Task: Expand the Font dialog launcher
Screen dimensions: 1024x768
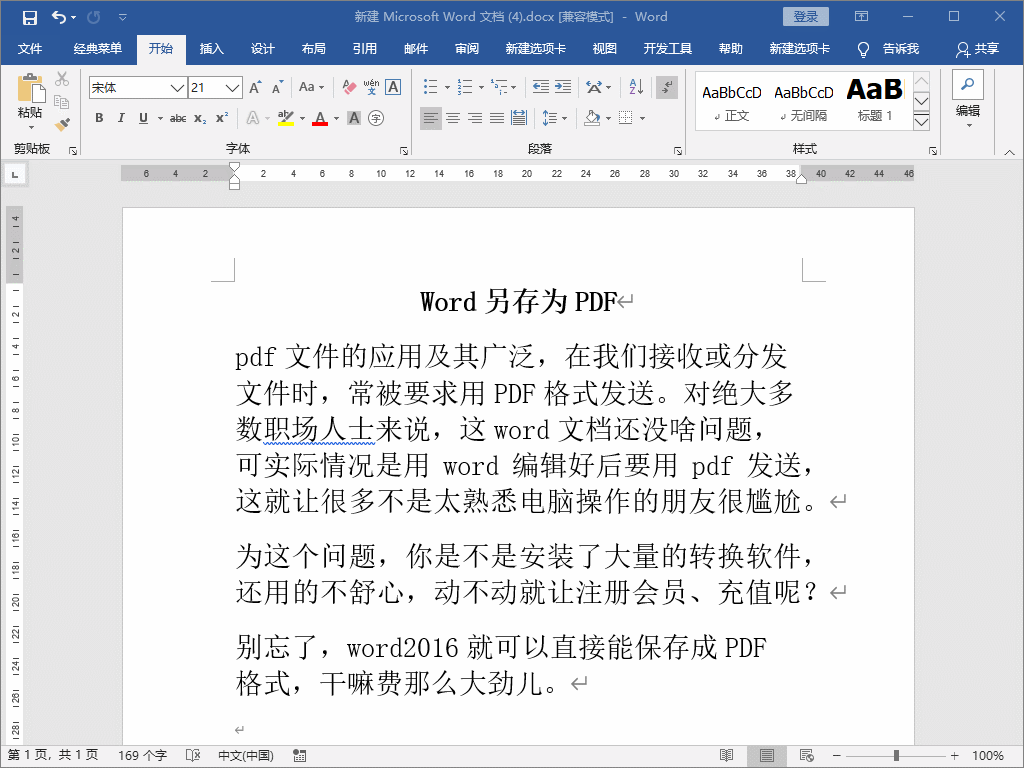Action: tap(404, 151)
